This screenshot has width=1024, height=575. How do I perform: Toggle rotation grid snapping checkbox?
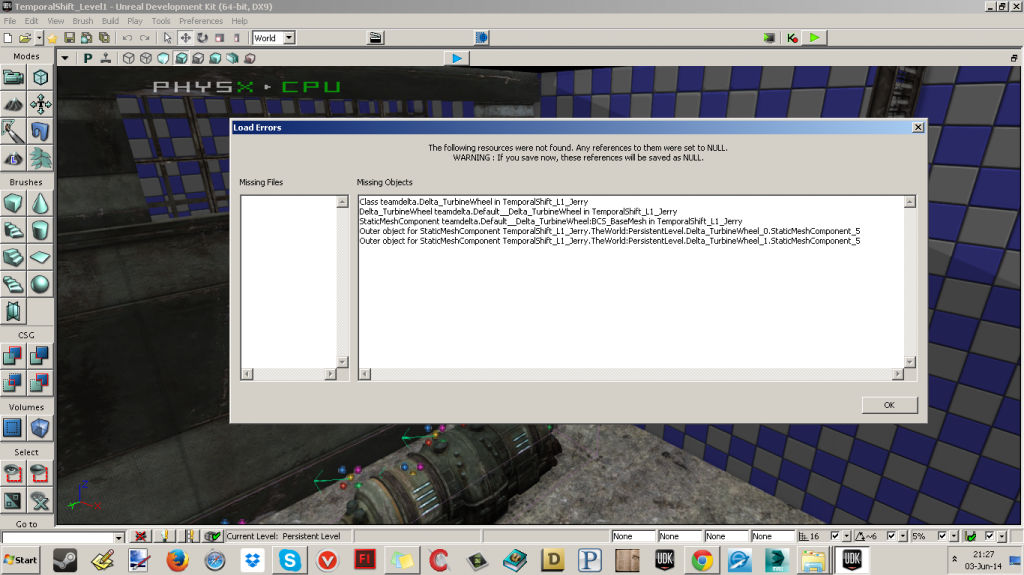click(x=891, y=536)
